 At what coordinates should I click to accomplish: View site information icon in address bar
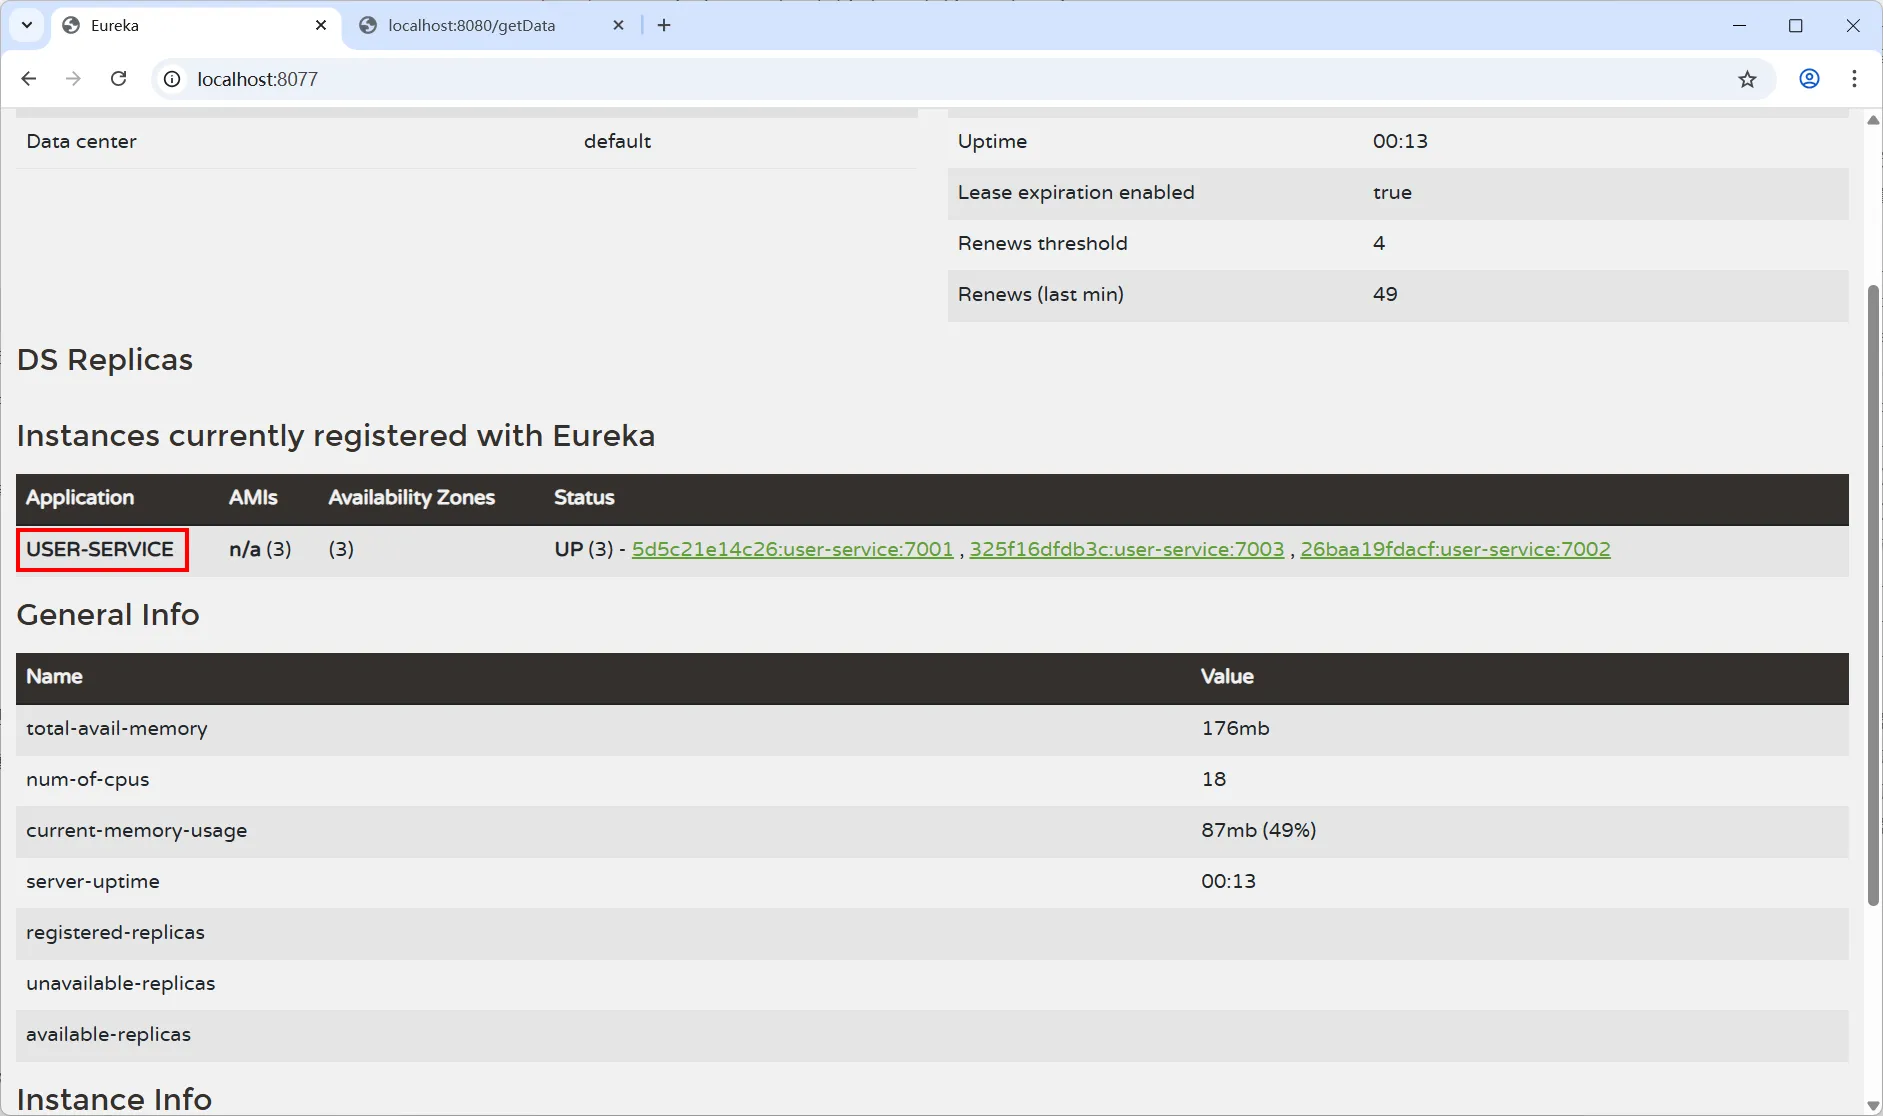[x=173, y=79]
